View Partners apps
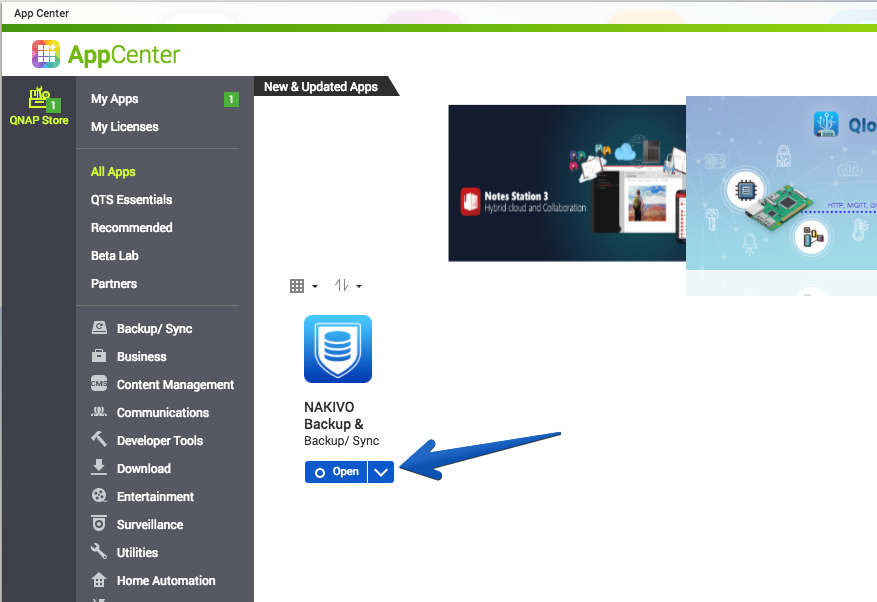 tap(114, 284)
